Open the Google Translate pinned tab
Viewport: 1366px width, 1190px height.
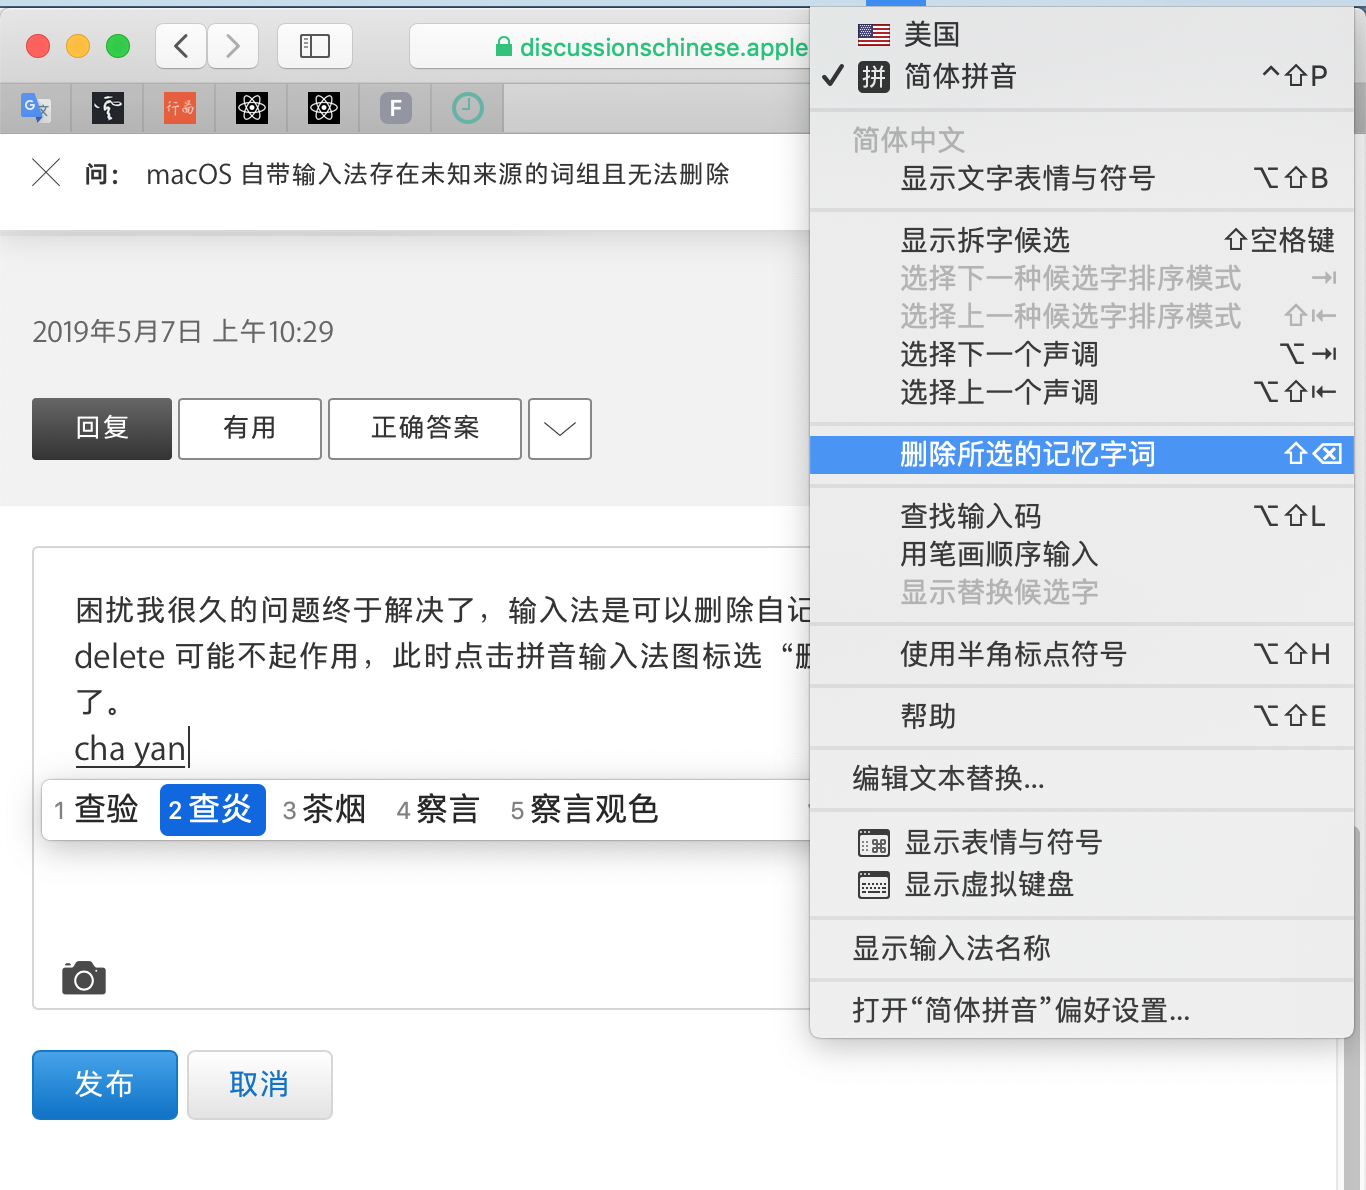tap(36, 108)
